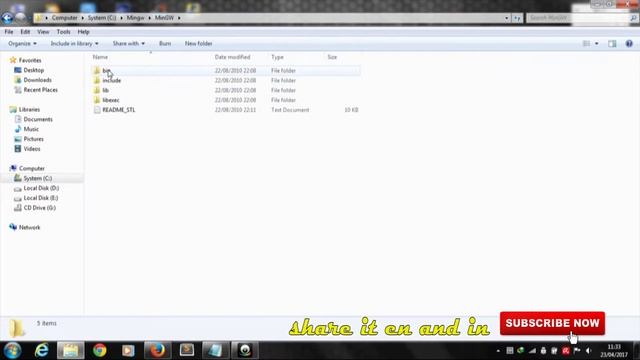Screen dimensions: 640x360
Task: Open Local Disk (D:) in sidebar
Action: [x=41, y=188]
